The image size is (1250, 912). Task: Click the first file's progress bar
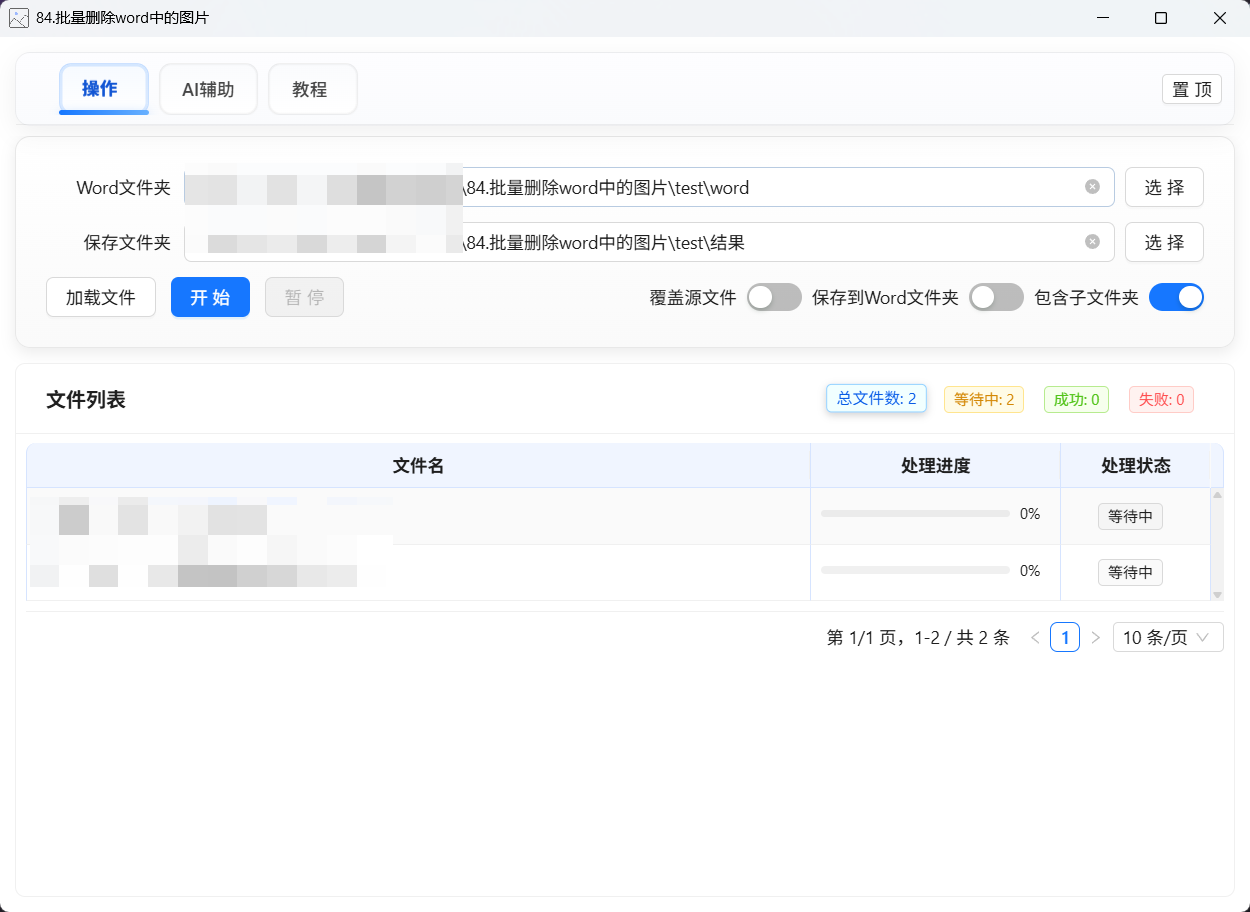pyautogui.click(x=914, y=512)
